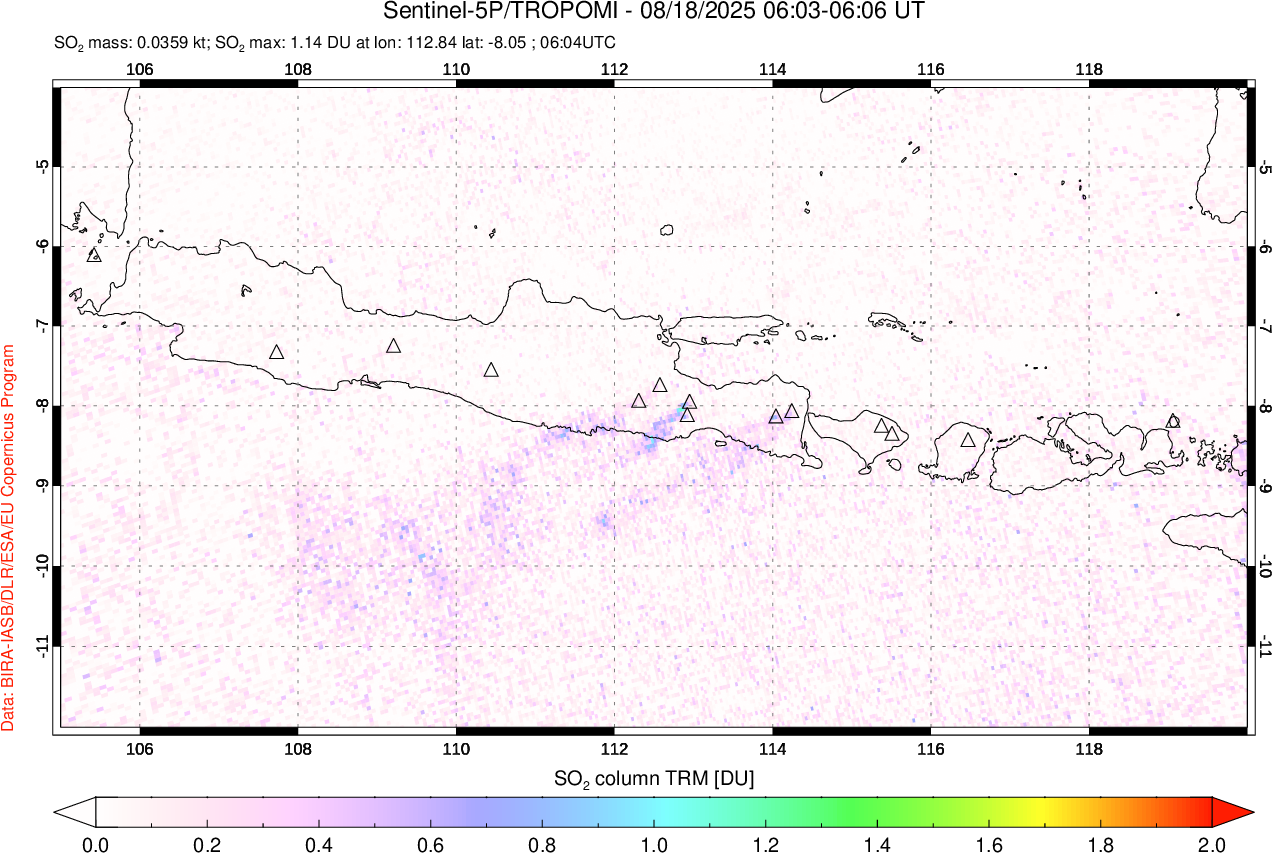Image resolution: width=1272 pixels, height=853 pixels.
Task: Click the red right arrow of the colorbar
Action: (x=1232, y=811)
